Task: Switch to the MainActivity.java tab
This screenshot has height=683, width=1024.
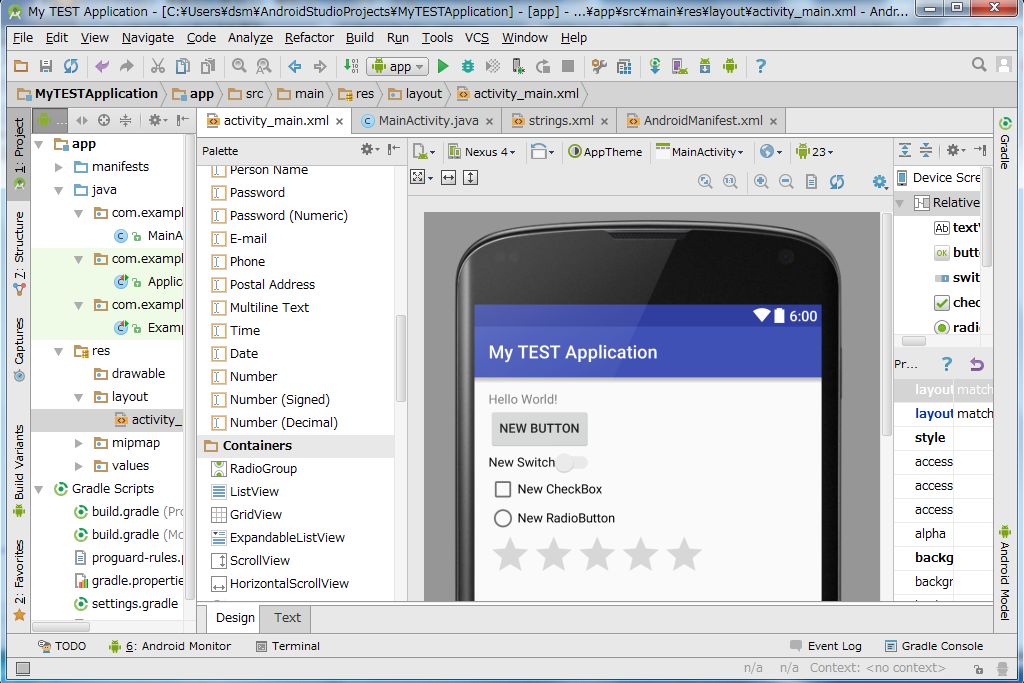Action: 428,121
